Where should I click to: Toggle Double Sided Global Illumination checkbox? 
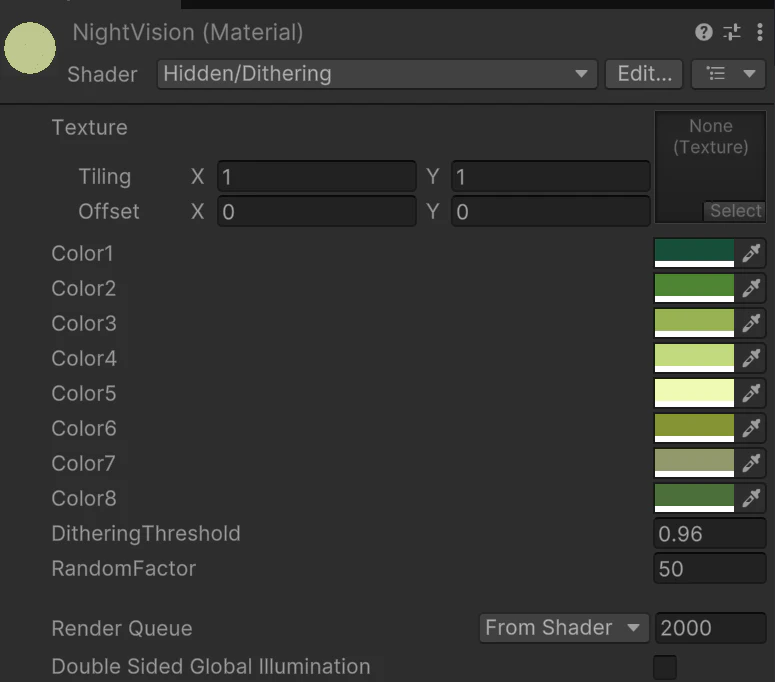coord(665,667)
